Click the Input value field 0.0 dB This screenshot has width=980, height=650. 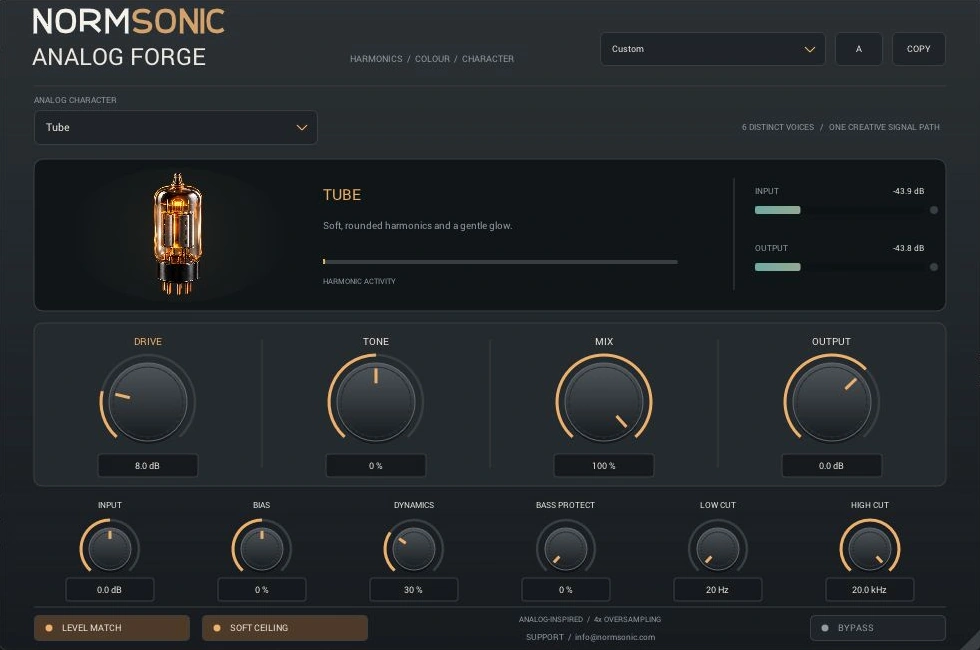click(109, 589)
